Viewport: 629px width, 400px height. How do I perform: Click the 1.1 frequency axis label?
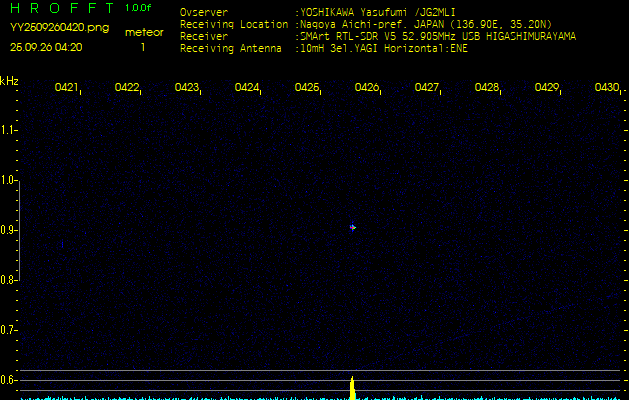coord(9,130)
